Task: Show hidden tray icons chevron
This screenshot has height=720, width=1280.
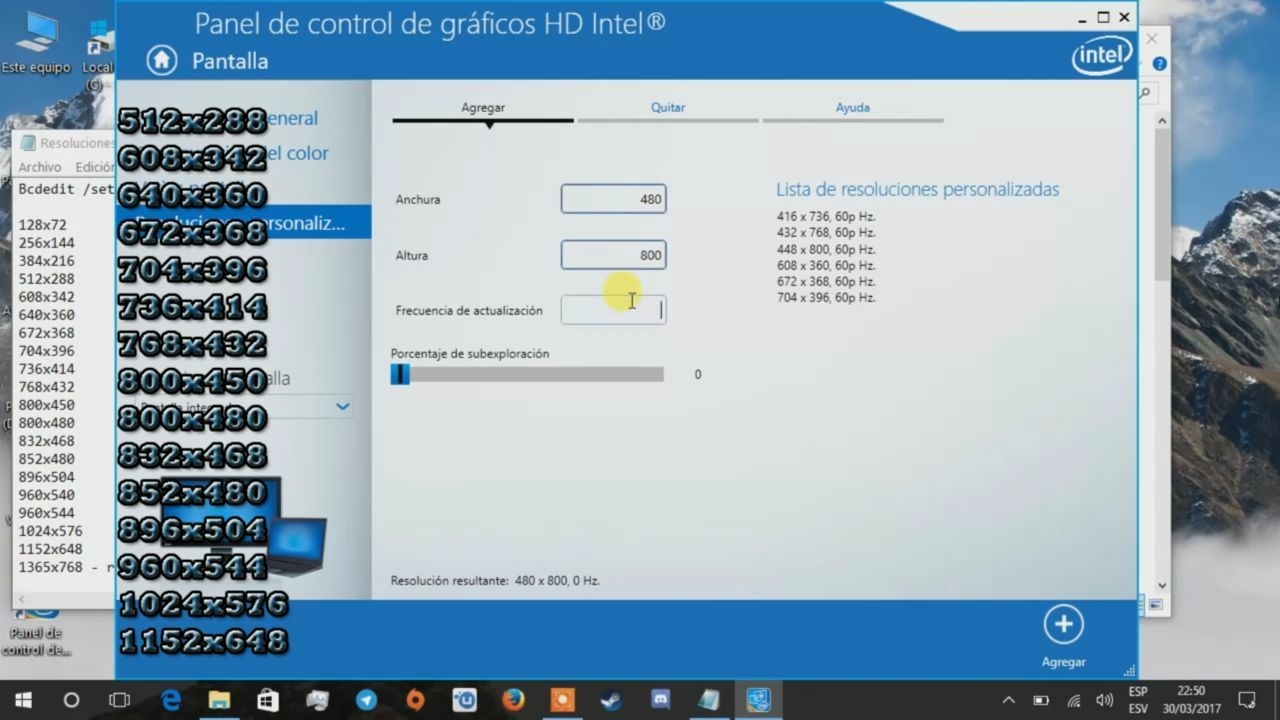Action: (1008, 700)
